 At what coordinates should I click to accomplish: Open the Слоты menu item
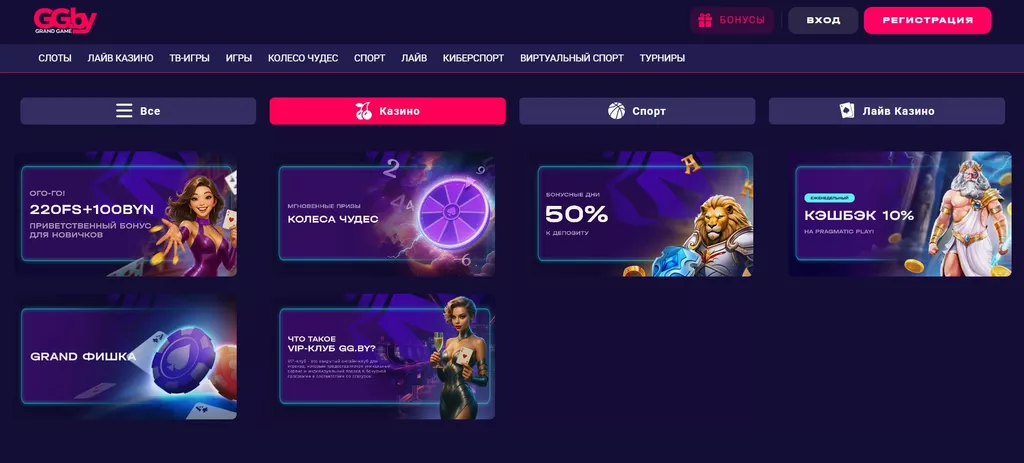coord(55,58)
